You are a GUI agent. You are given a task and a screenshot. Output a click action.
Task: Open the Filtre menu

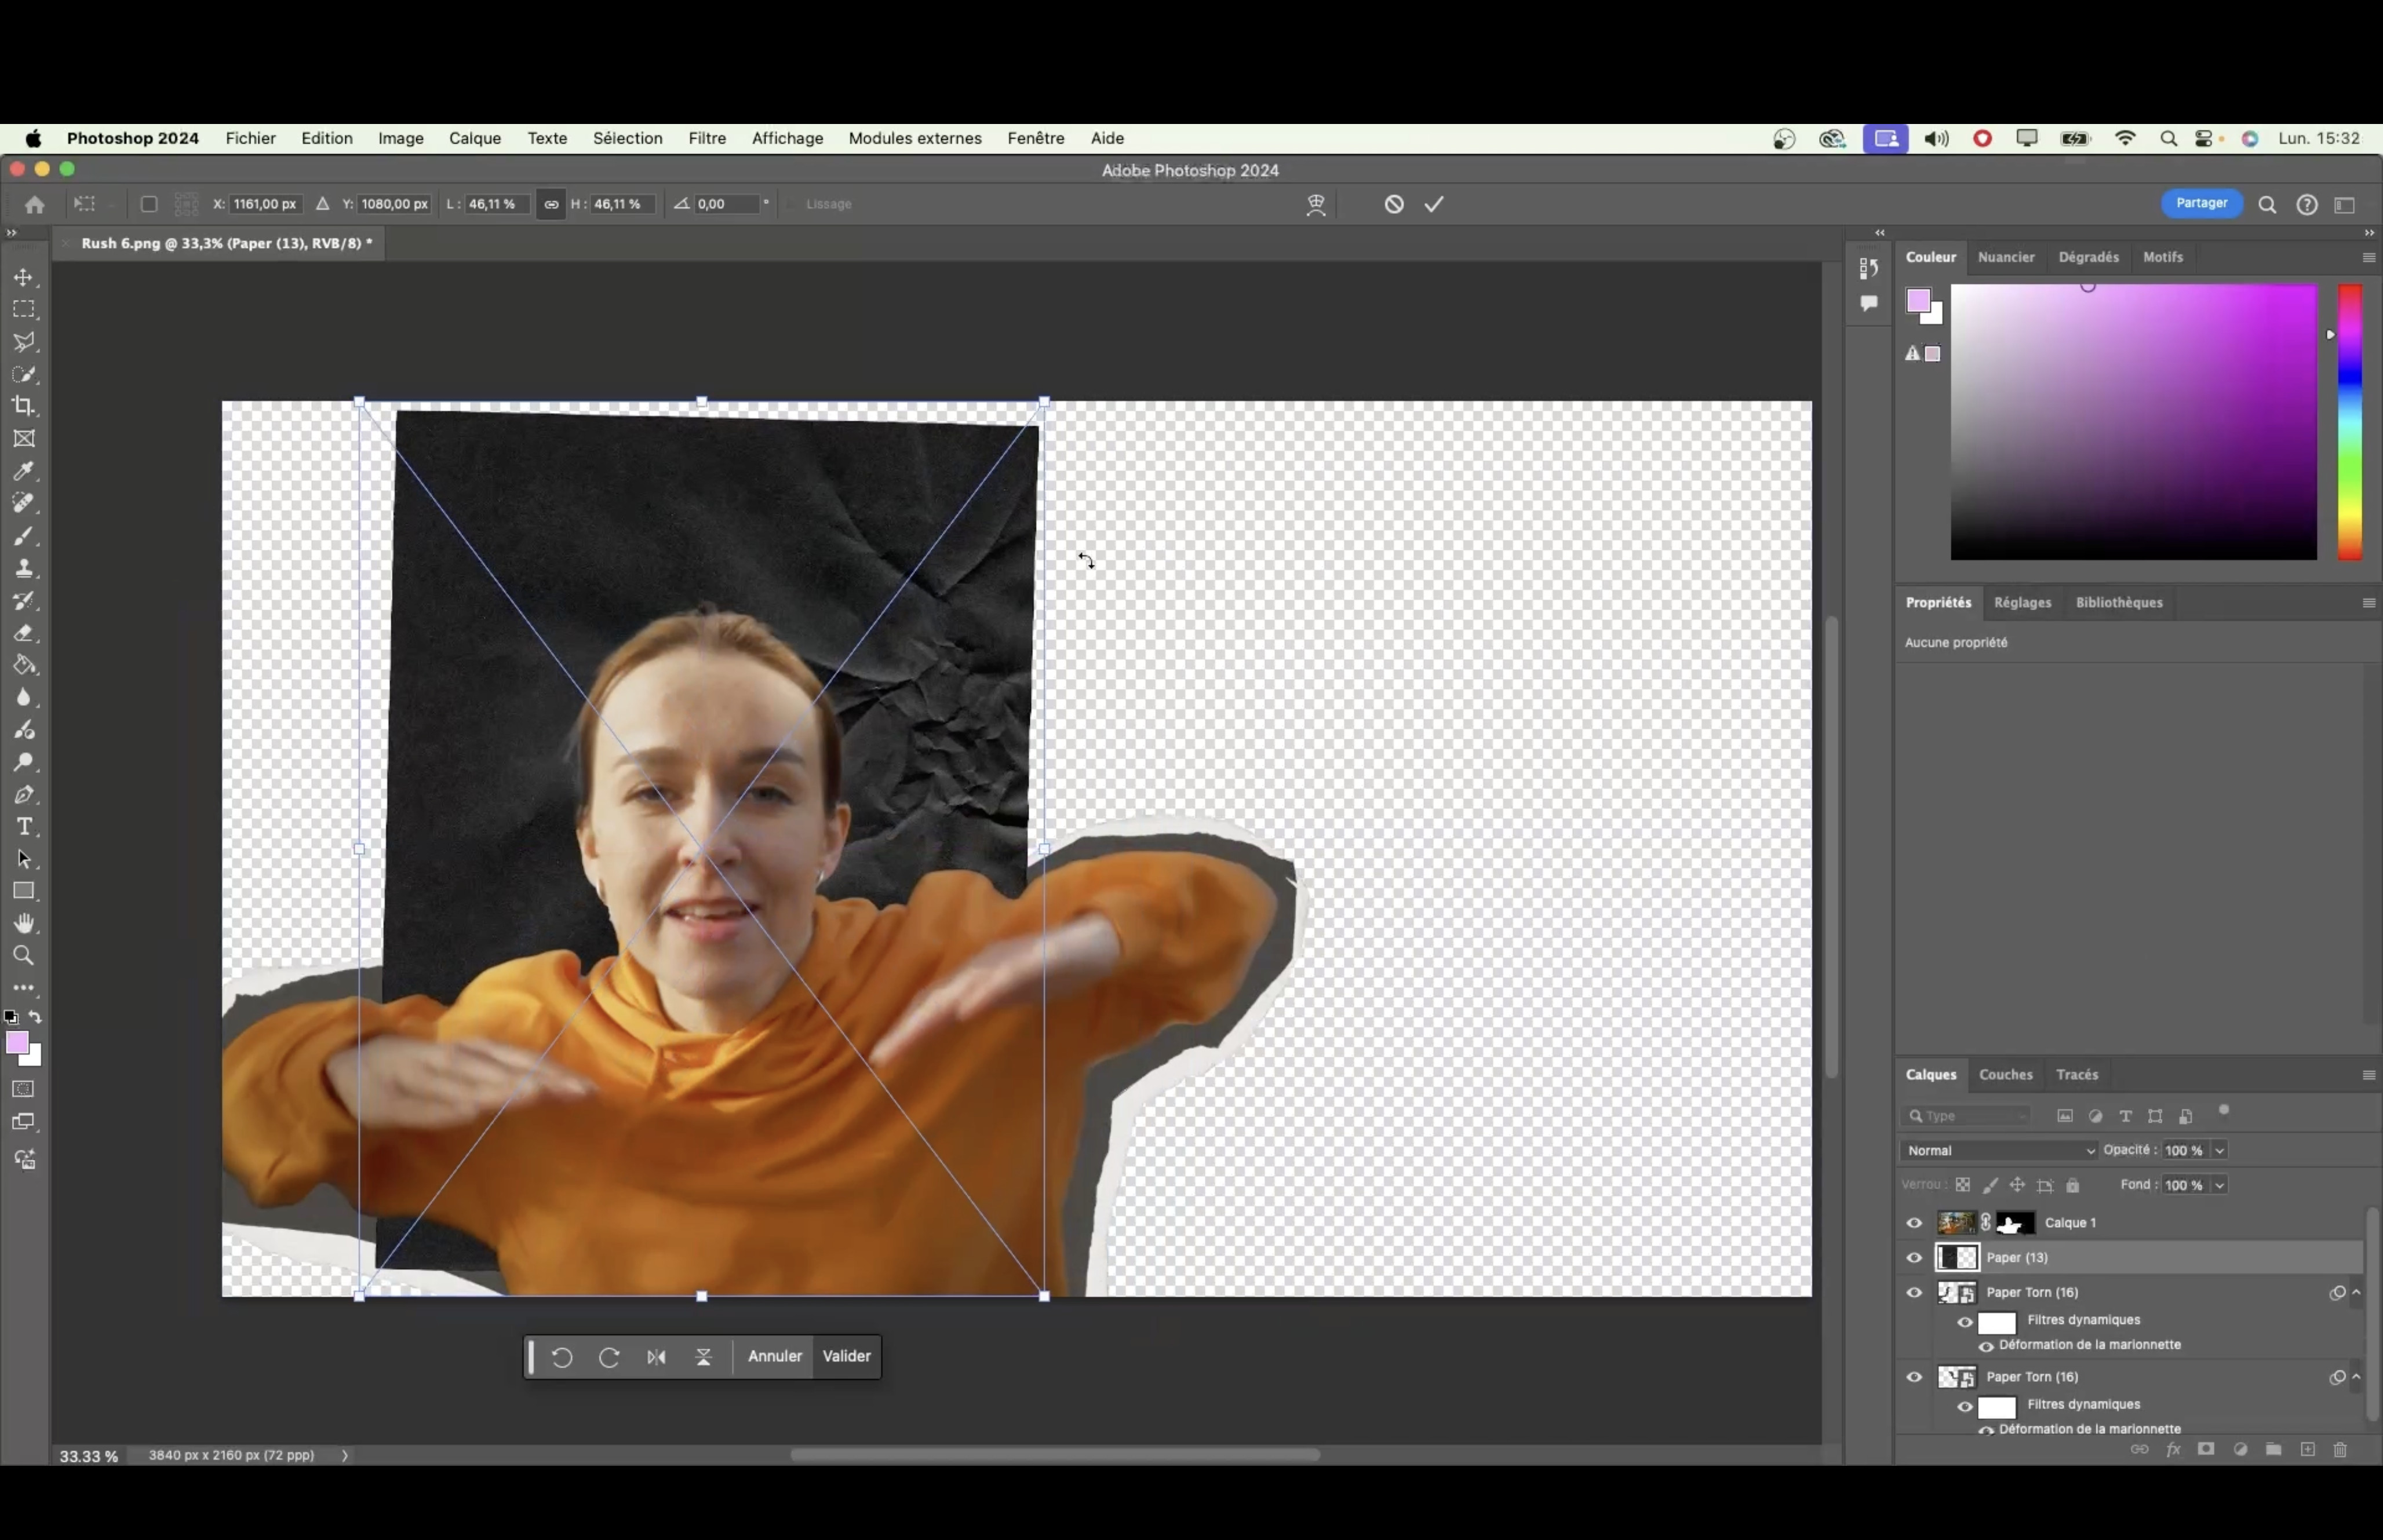pyautogui.click(x=706, y=138)
